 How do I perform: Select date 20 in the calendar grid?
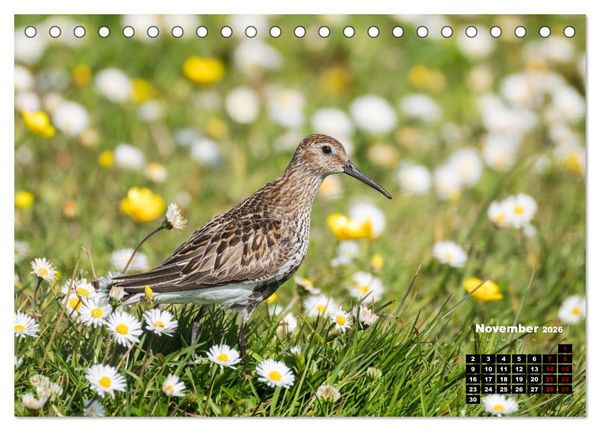pyautogui.click(x=534, y=379)
